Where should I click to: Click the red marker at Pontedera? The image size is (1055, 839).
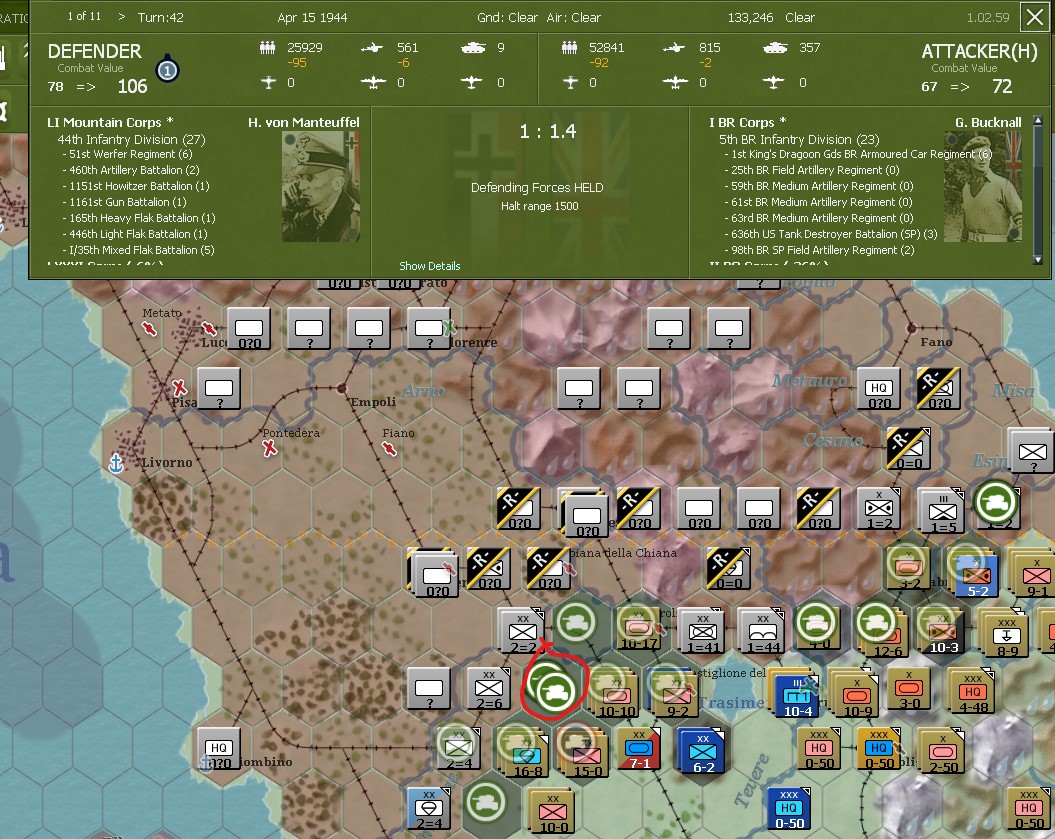(x=270, y=447)
